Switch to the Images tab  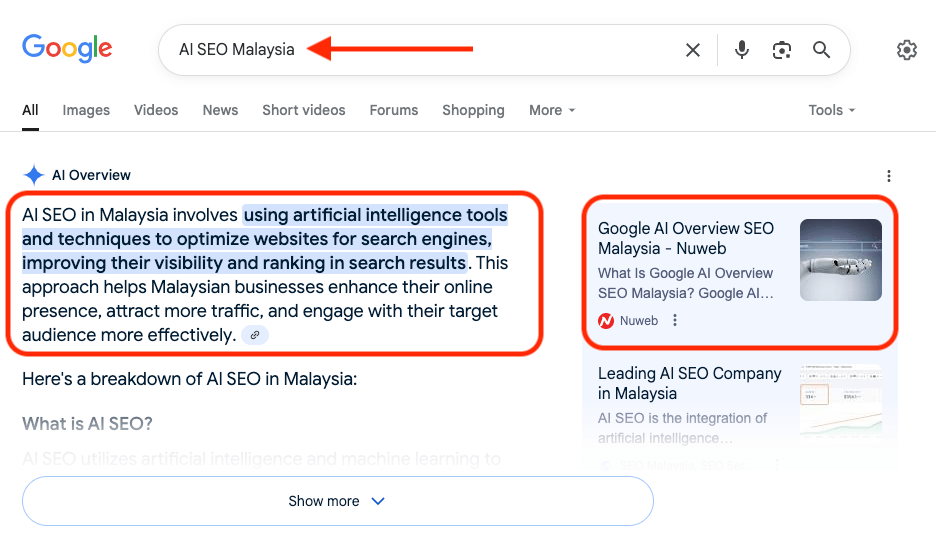[x=86, y=110]
